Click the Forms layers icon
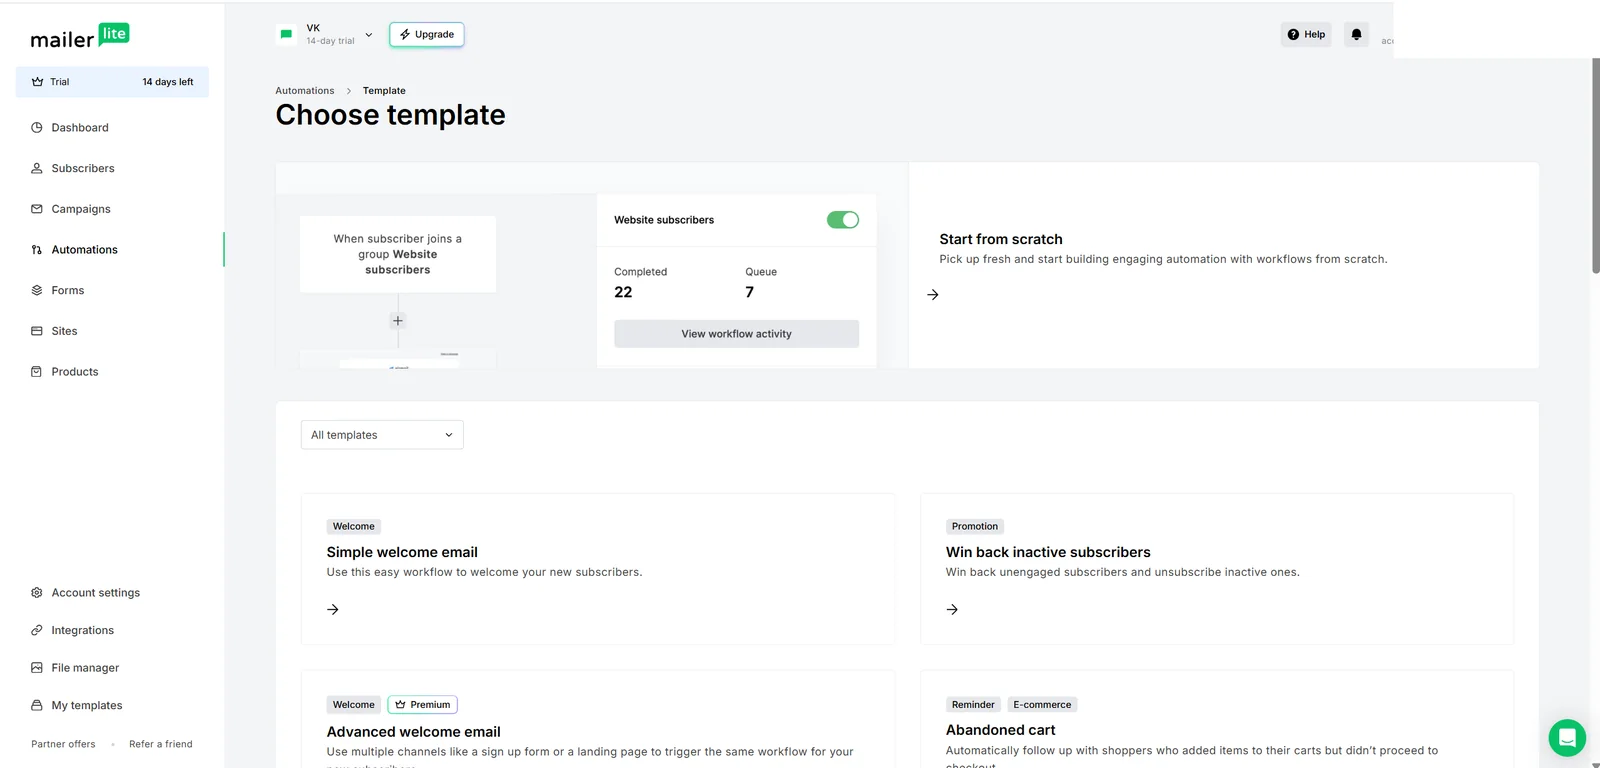The height and width of the screenshot is (768, 1600). coord(37,290)
